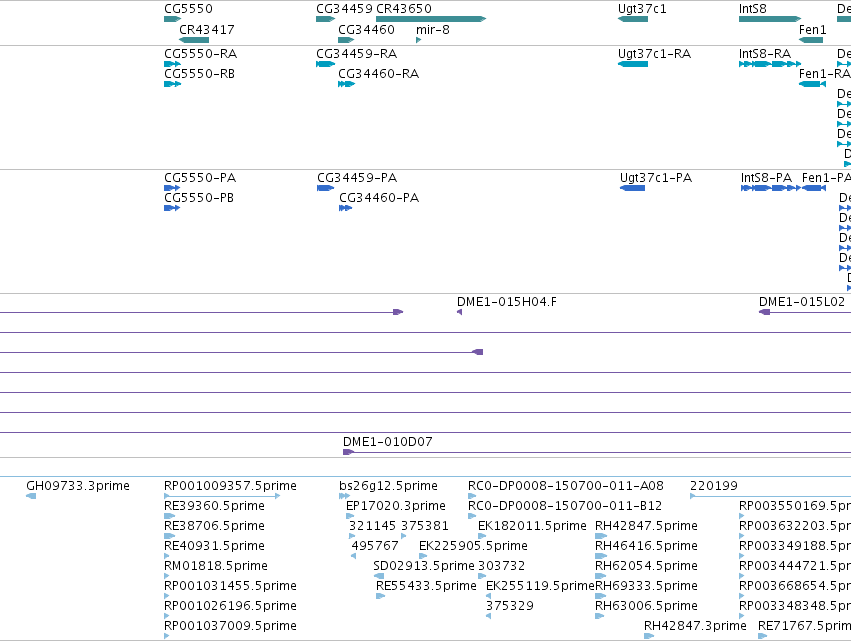
Task: Open the Fen1 gene label
Action: [812, 29]
